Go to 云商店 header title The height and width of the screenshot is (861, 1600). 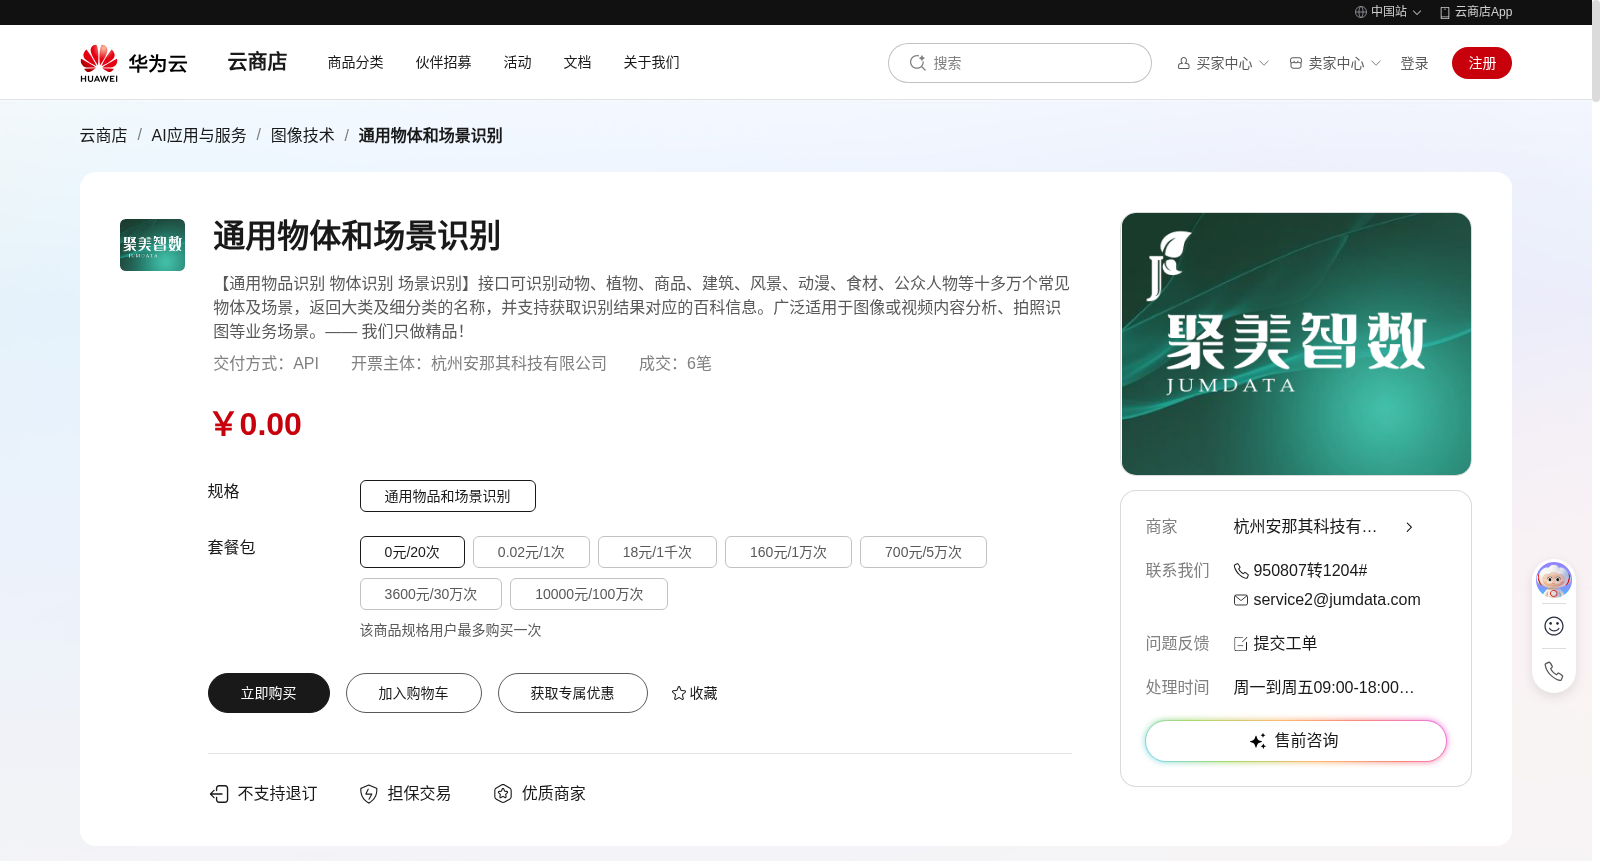pyautogui.click(x=257, y=62)
